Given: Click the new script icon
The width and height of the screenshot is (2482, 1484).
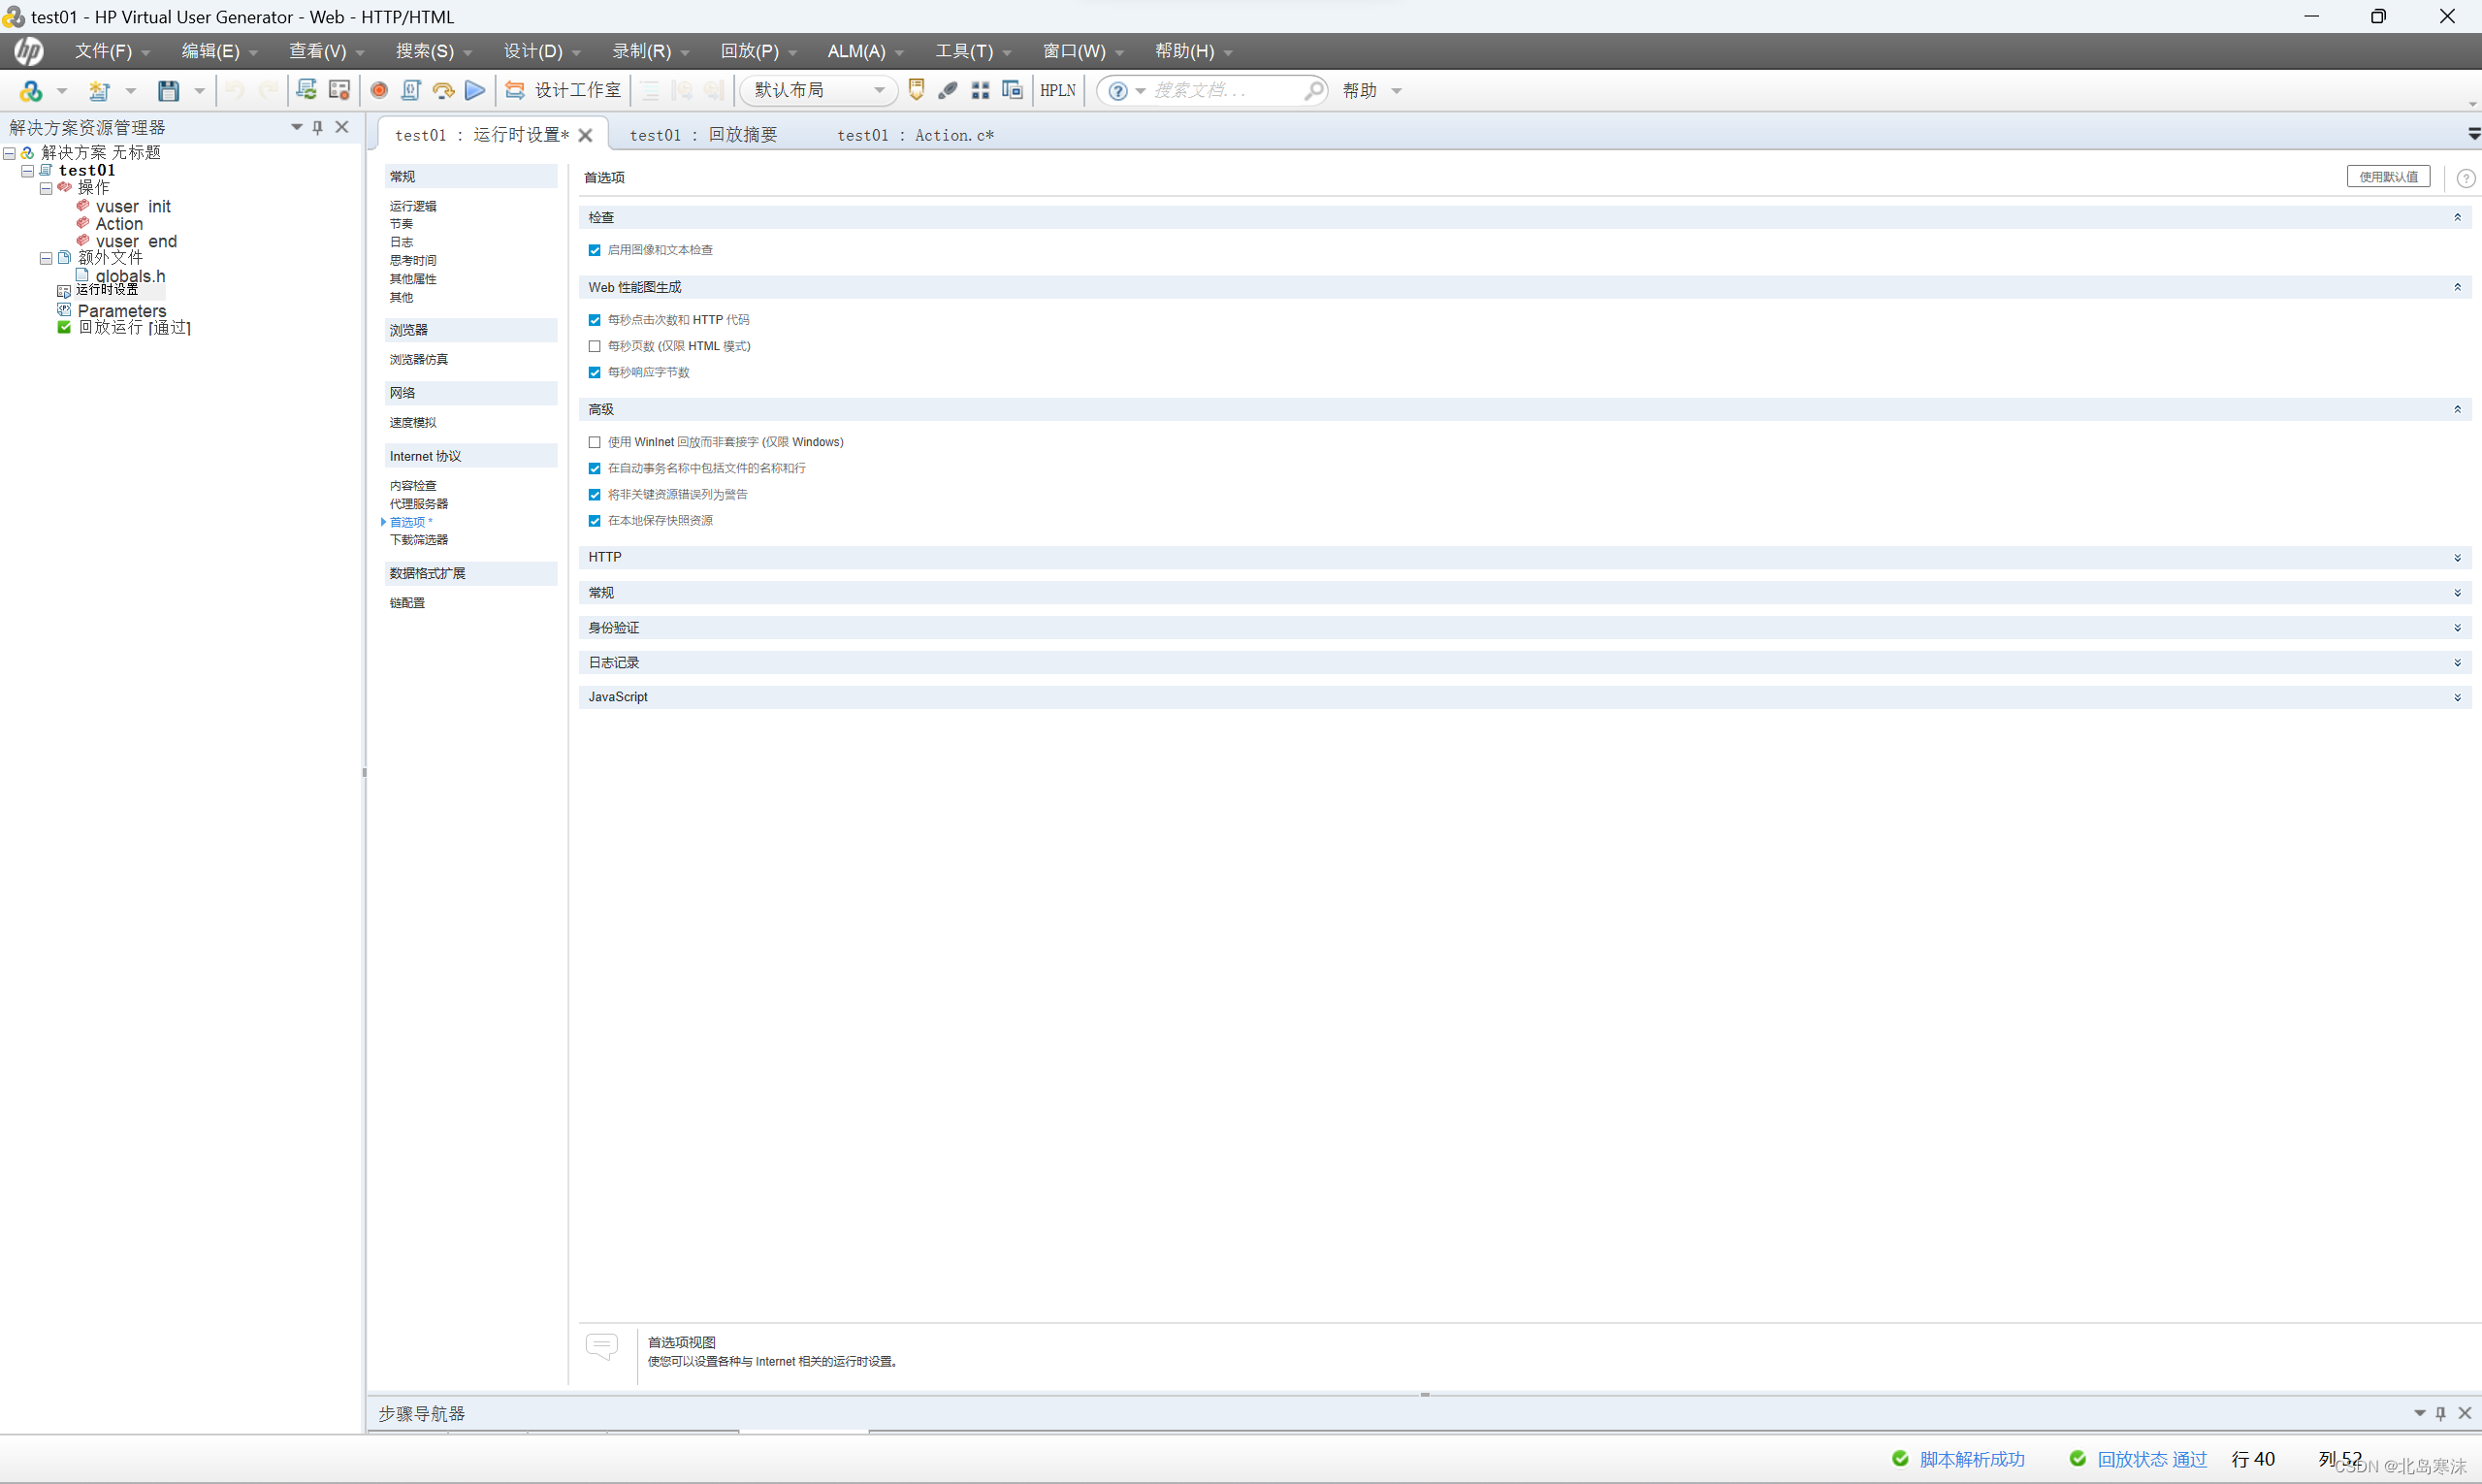Looking at the screenshot, I should [x=99, y=91].
